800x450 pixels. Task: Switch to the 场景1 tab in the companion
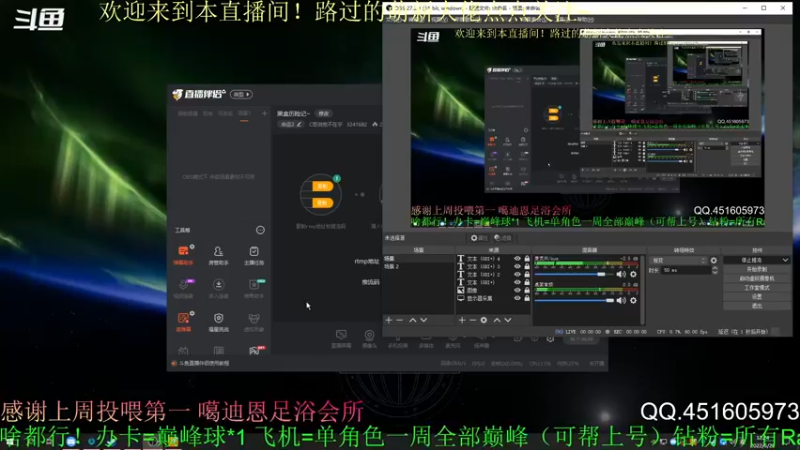(244, 113)
